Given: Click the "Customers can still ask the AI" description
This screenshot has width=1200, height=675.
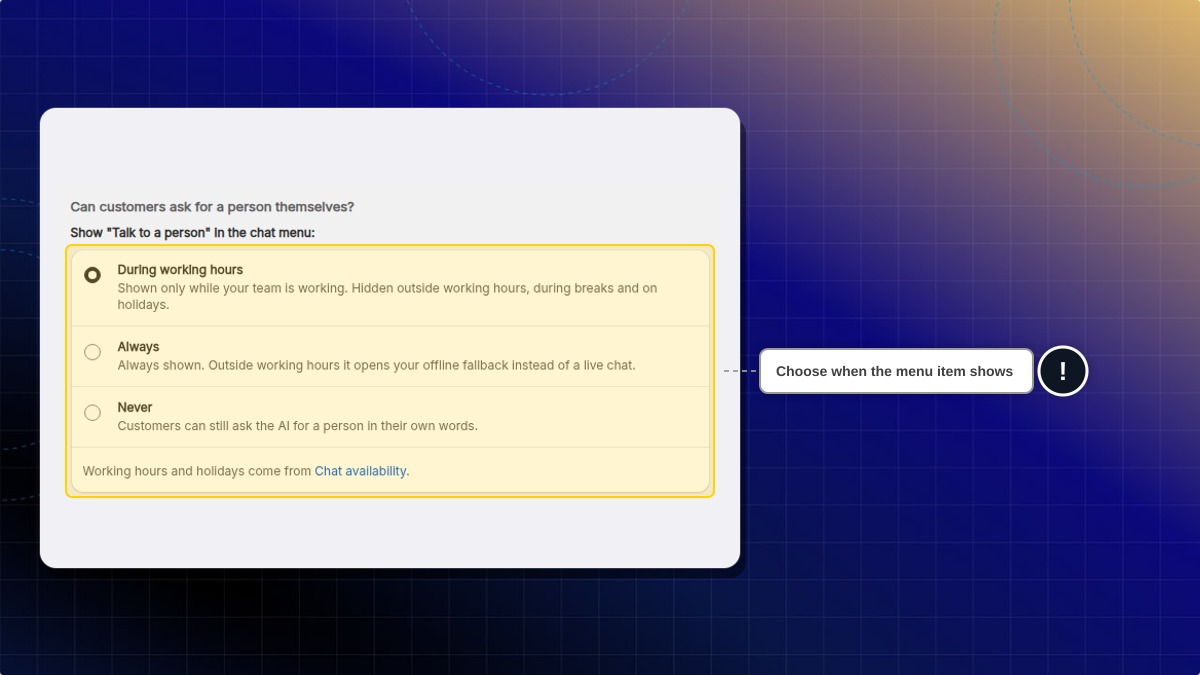Looking at the screenshot, I should pyautogui.click(x=297, y=425).
